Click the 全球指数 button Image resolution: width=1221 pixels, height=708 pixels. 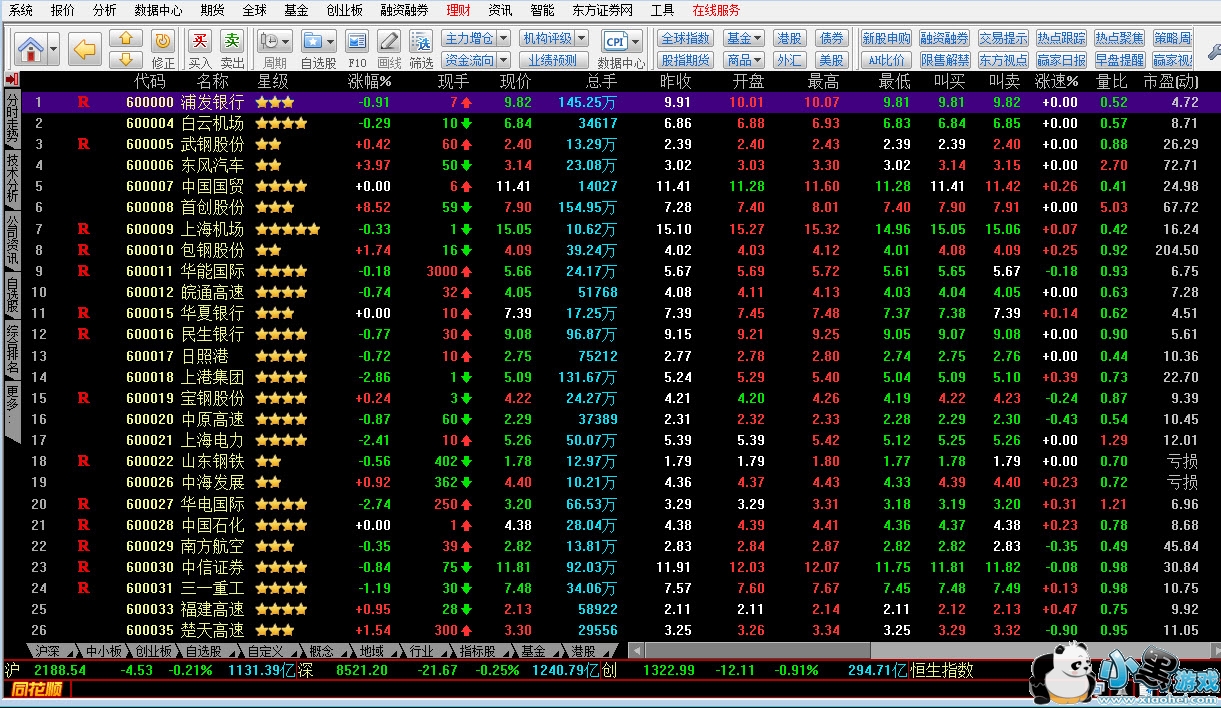coord(685,38)
